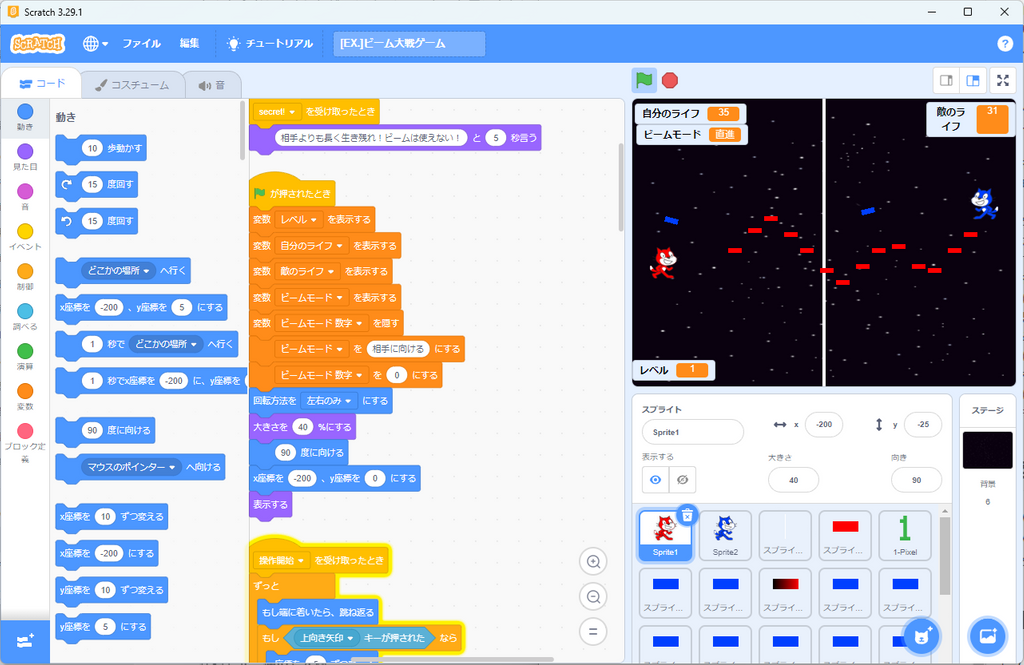Switch to the コスチューム tab

129,85
